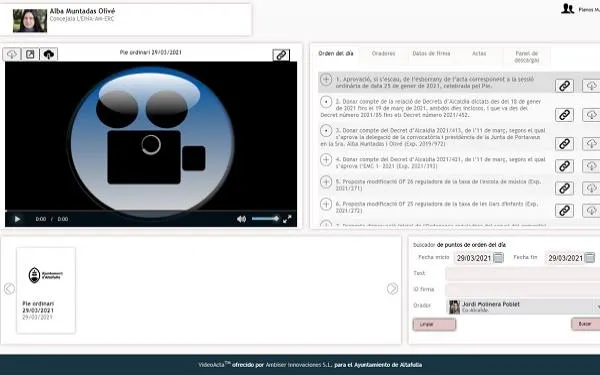Enter fullscreen video mode
Image resolution: width=600 pixels, height=375 pixels.
(x=287, y=219)
